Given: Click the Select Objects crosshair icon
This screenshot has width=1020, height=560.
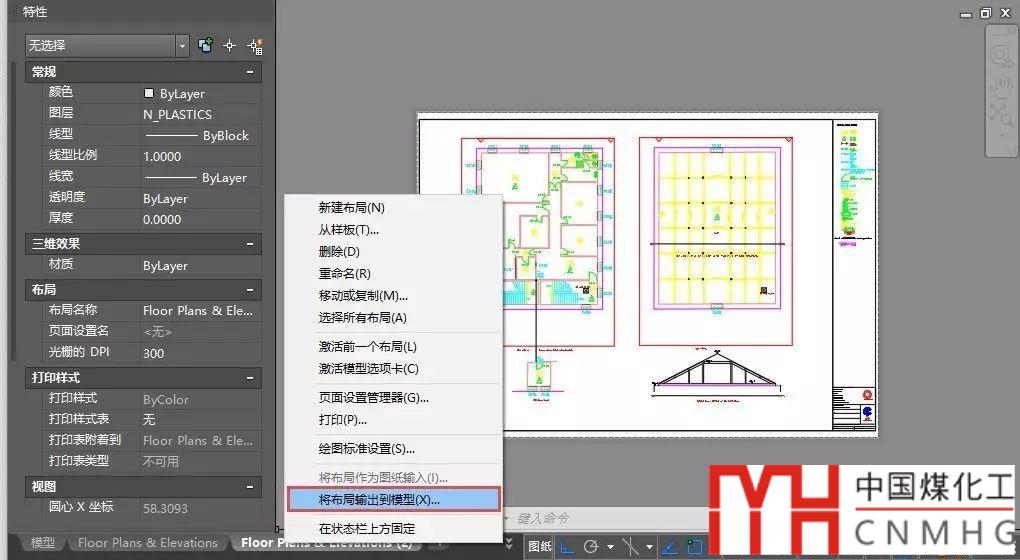Looking at the screenshot, I should pos(229,46).
